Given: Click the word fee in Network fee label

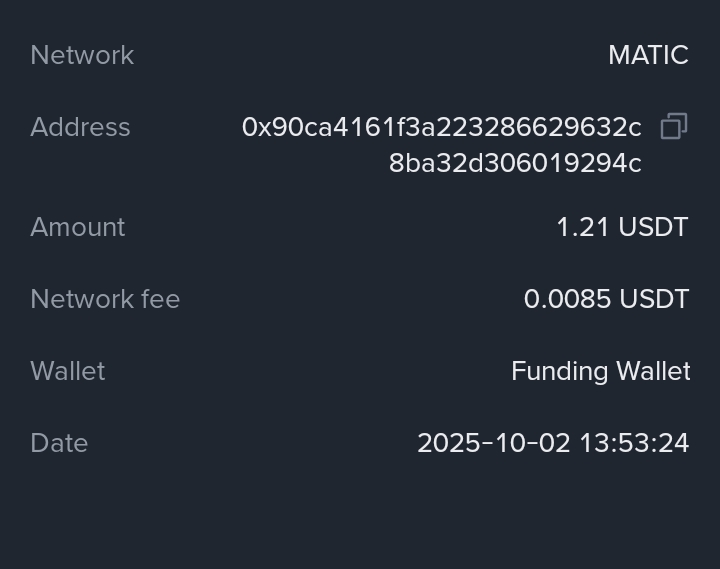Looking at the screenshot, I should tap(161, 299).
